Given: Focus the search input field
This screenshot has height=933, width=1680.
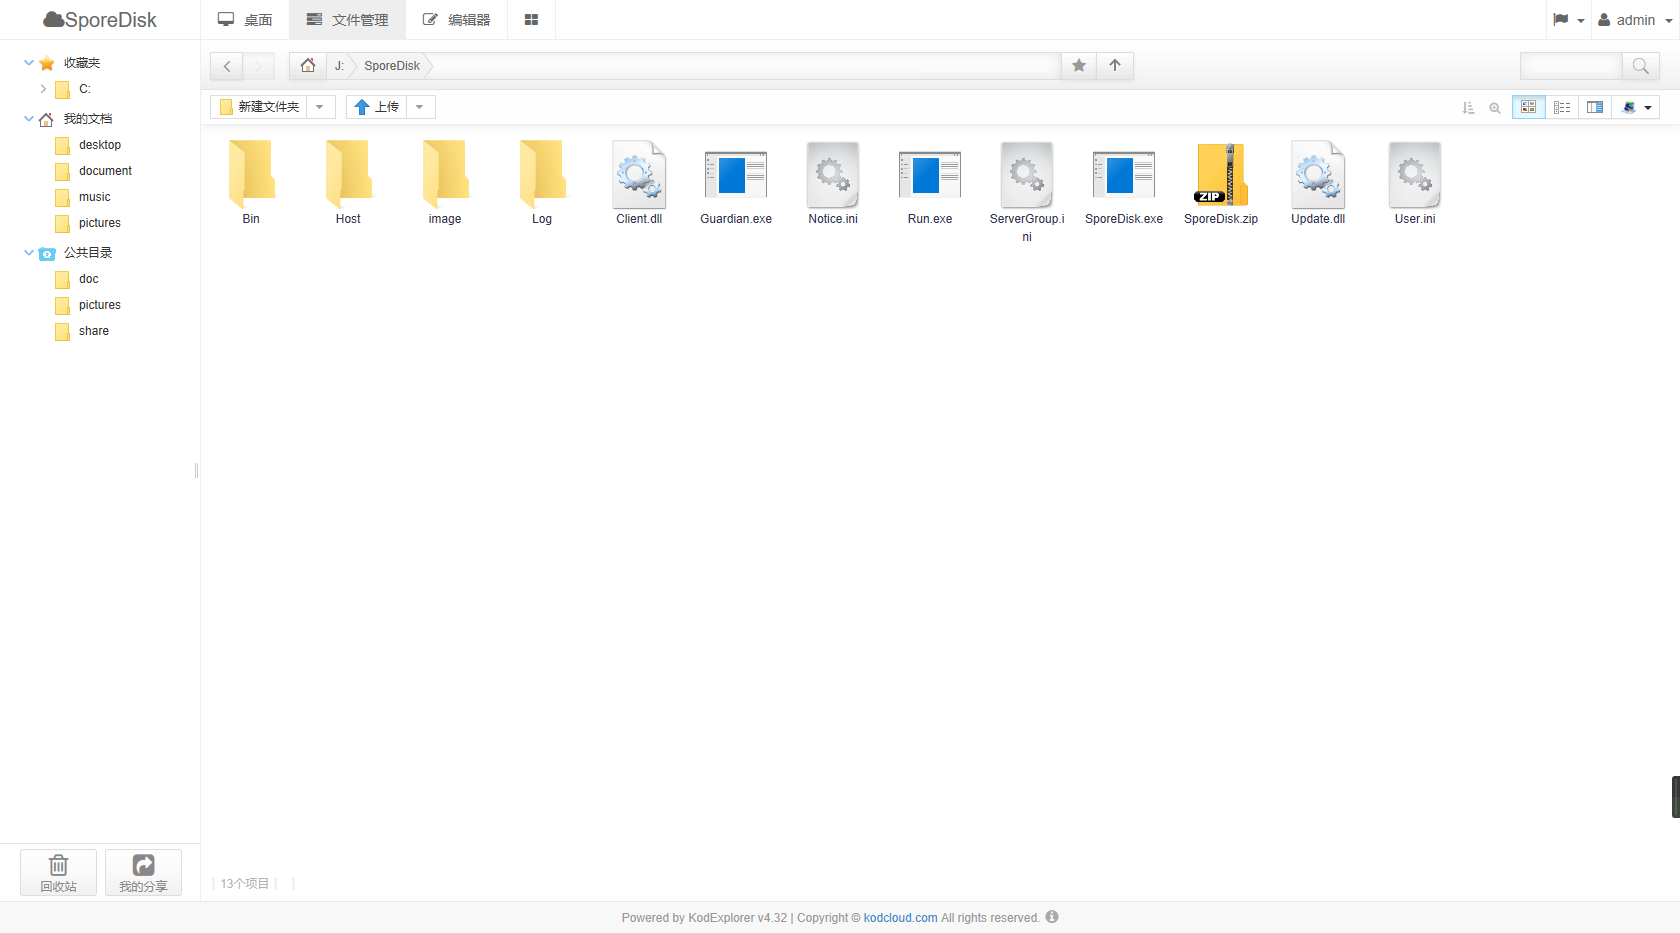Looking at the screenshot, I should pos(1571,66).
